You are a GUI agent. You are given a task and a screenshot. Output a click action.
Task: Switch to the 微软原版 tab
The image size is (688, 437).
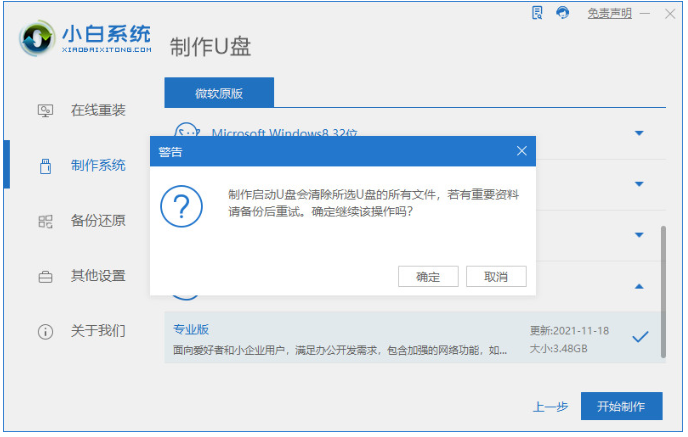click(x=219, y=93)
